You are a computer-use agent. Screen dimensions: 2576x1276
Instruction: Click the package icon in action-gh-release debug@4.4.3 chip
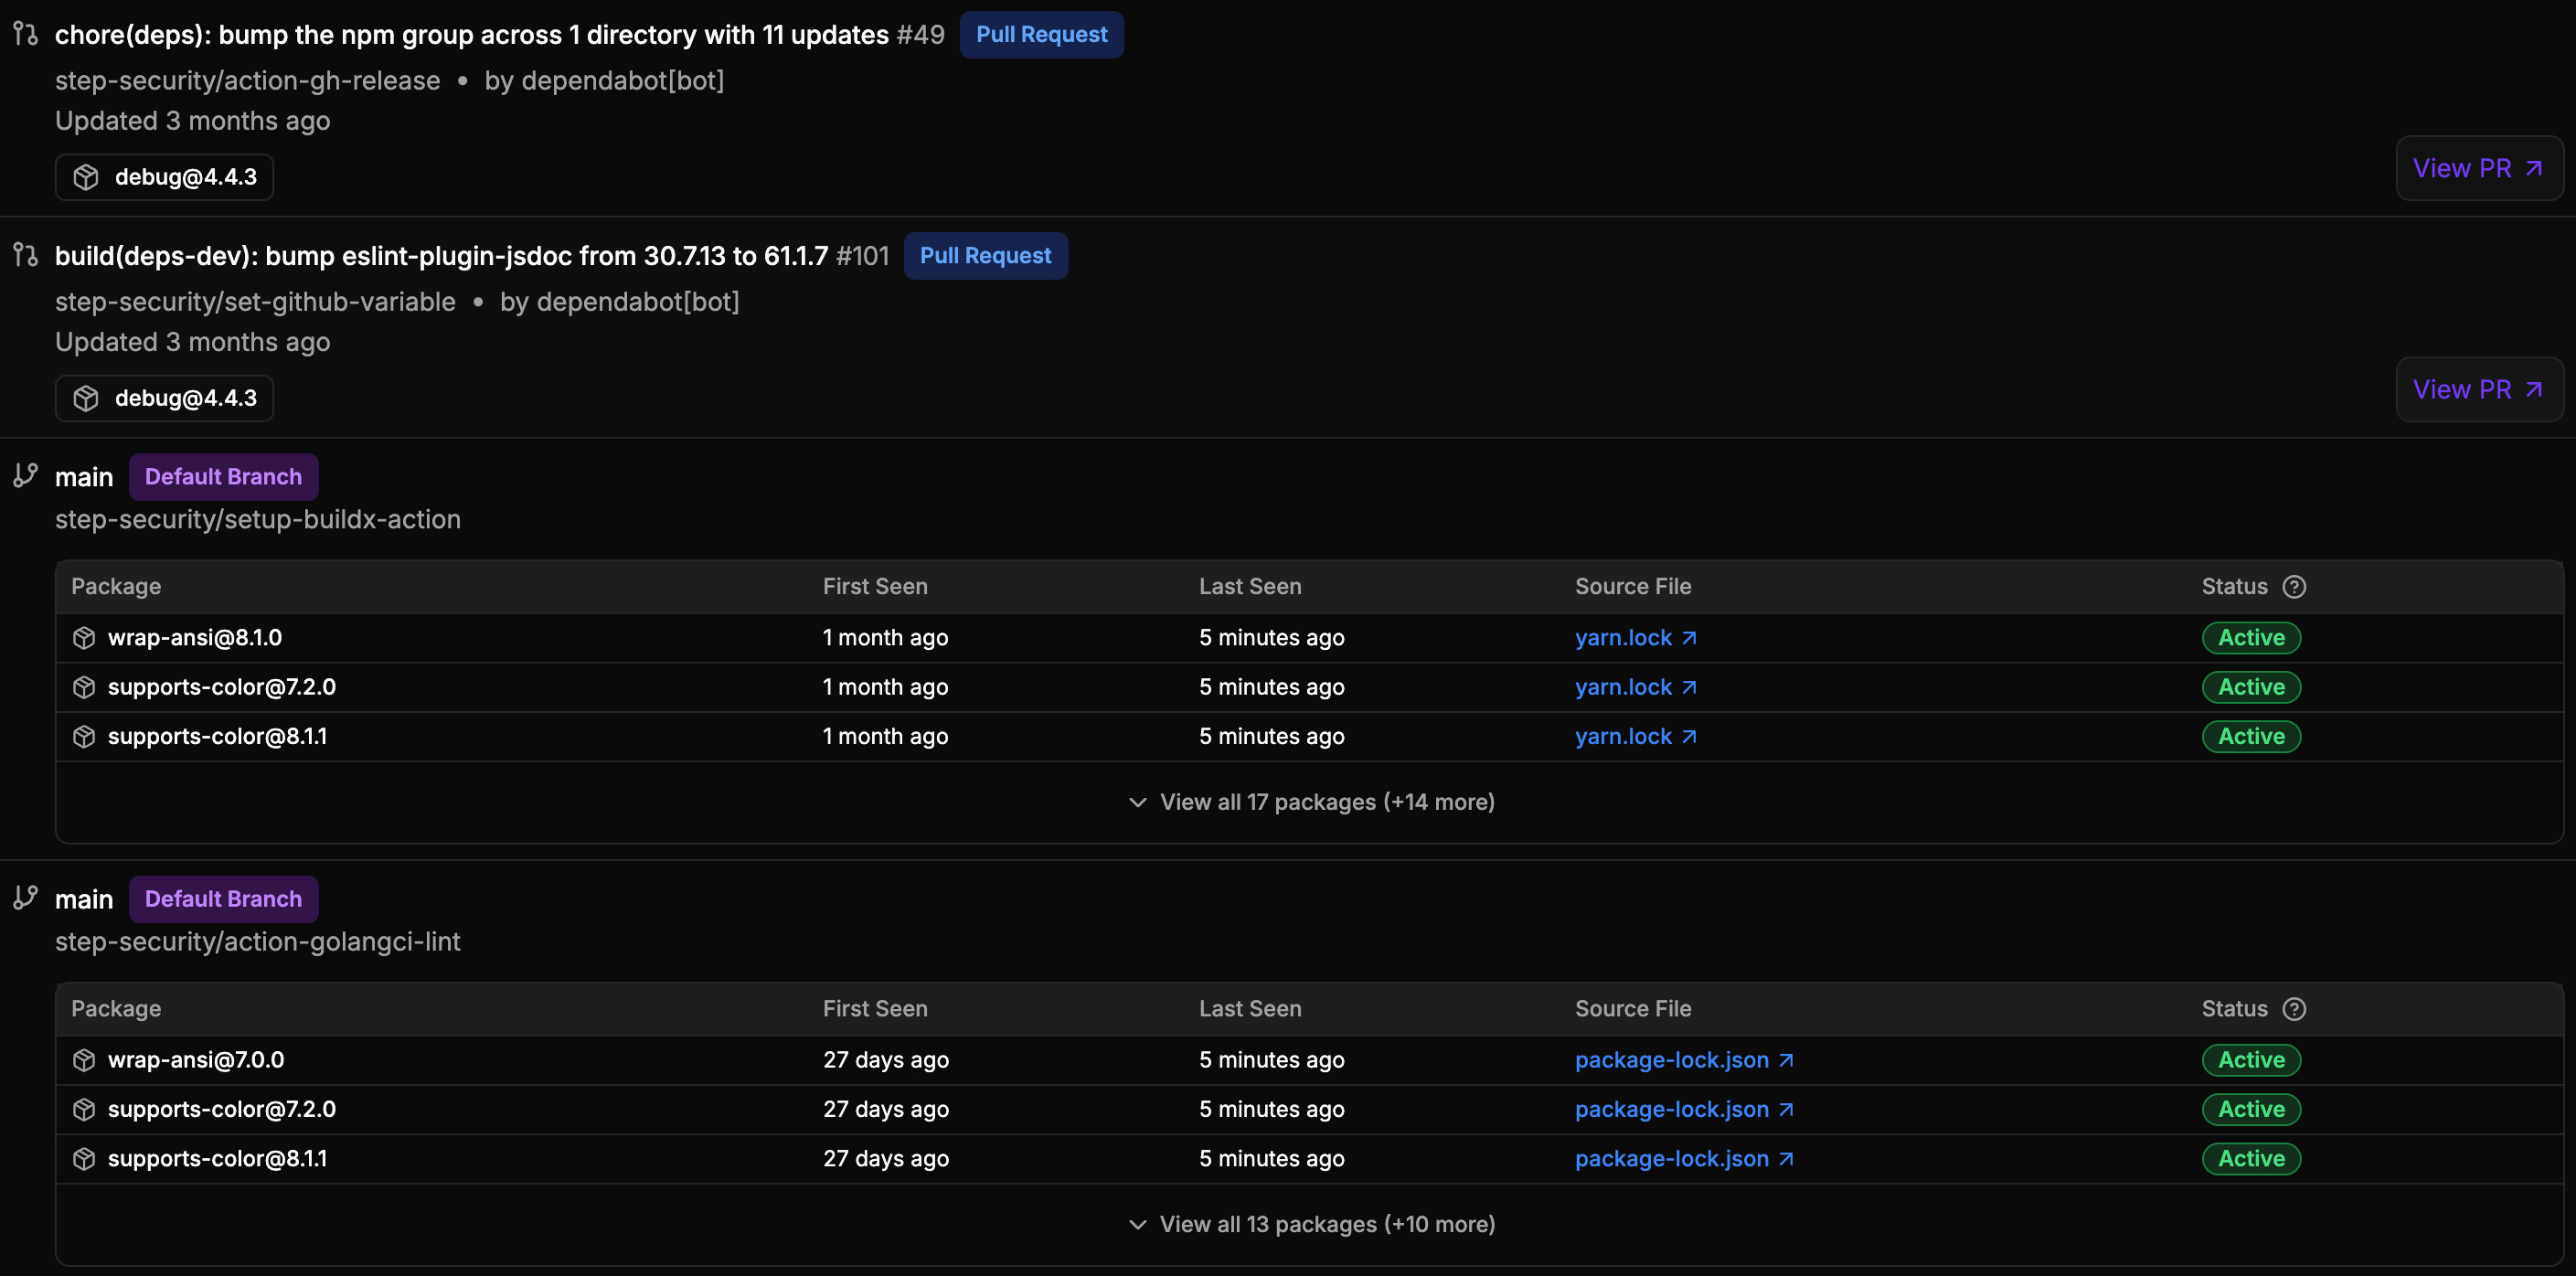tap(86, 177)
